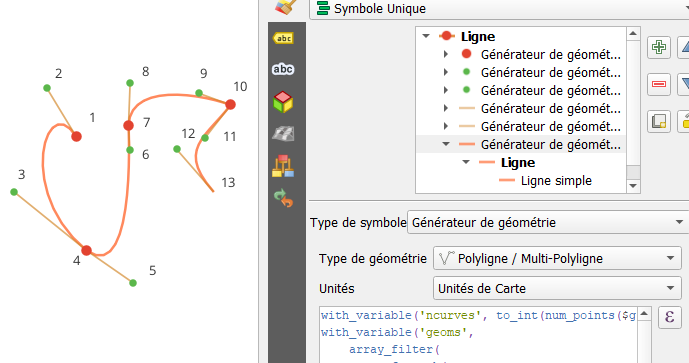Screen dimensions: 689x363
Task: Click green control point 5 on map
Action: point(133,283)
